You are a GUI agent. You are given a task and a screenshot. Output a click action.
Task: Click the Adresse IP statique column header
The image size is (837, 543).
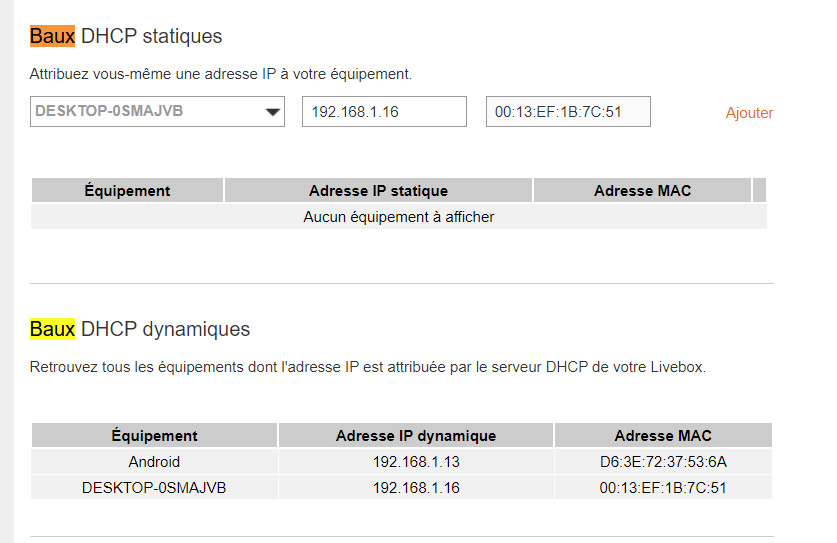[x=378, y=191]
